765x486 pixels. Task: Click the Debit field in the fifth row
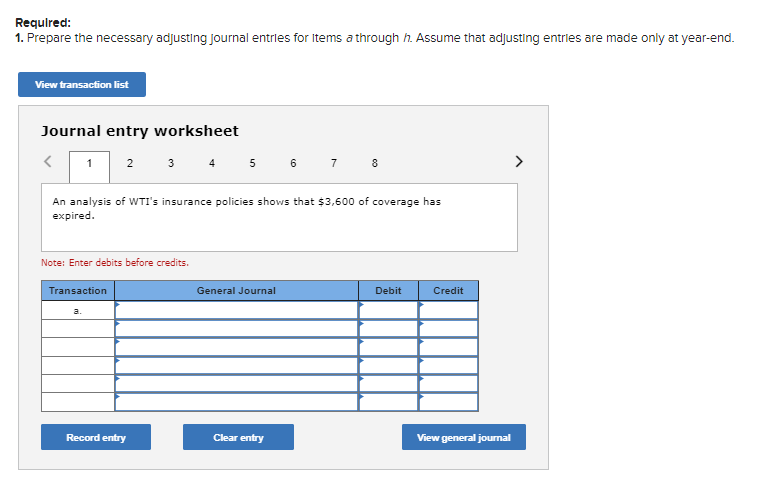[388, 384]
